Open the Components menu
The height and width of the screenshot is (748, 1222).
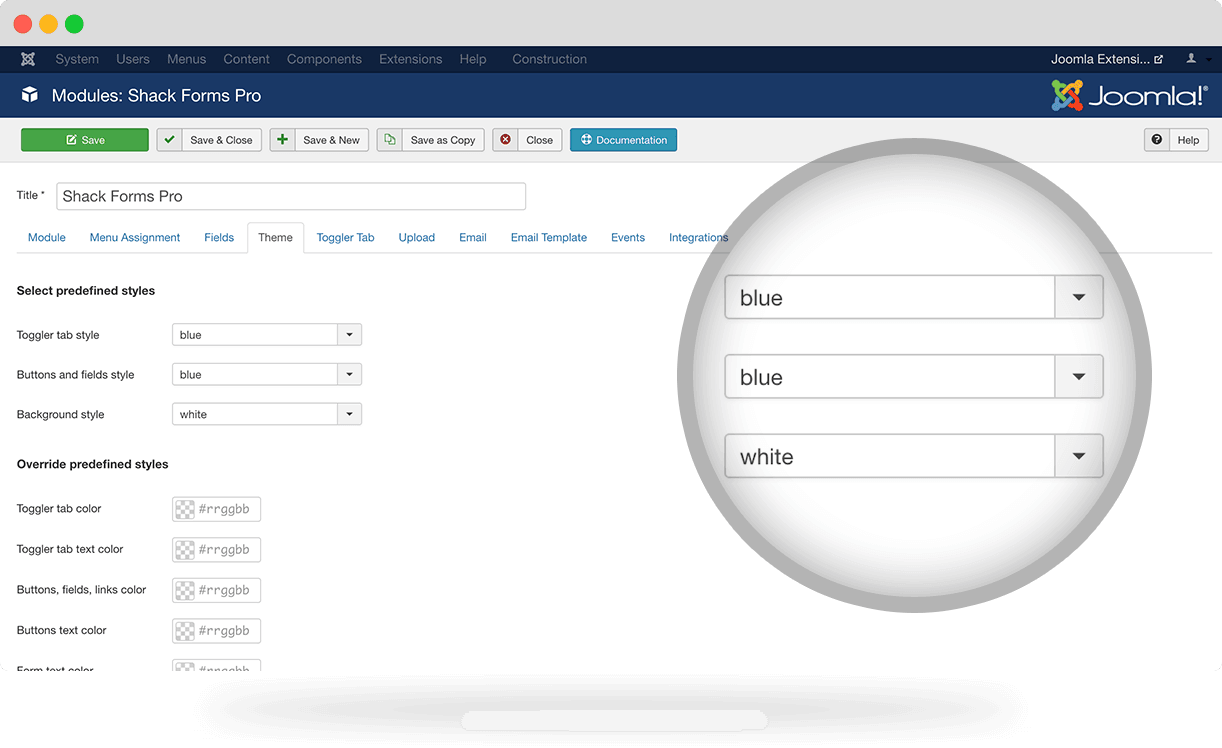click(x=324, y=59)
